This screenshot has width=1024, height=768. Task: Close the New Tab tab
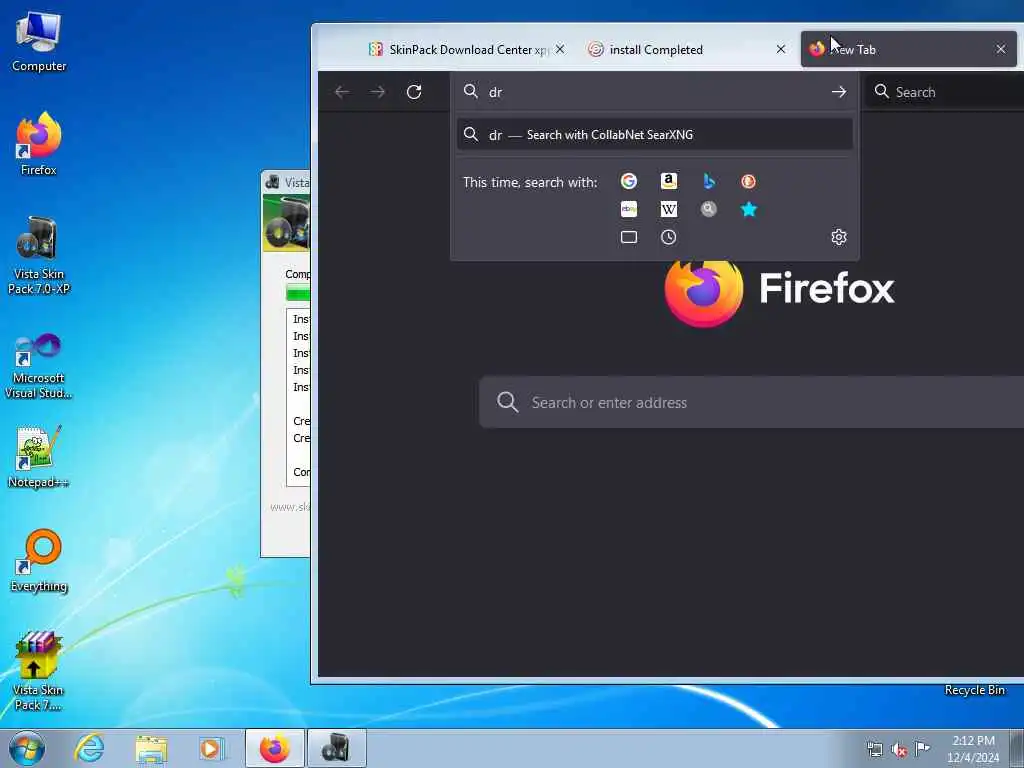tap(1000, 49)
